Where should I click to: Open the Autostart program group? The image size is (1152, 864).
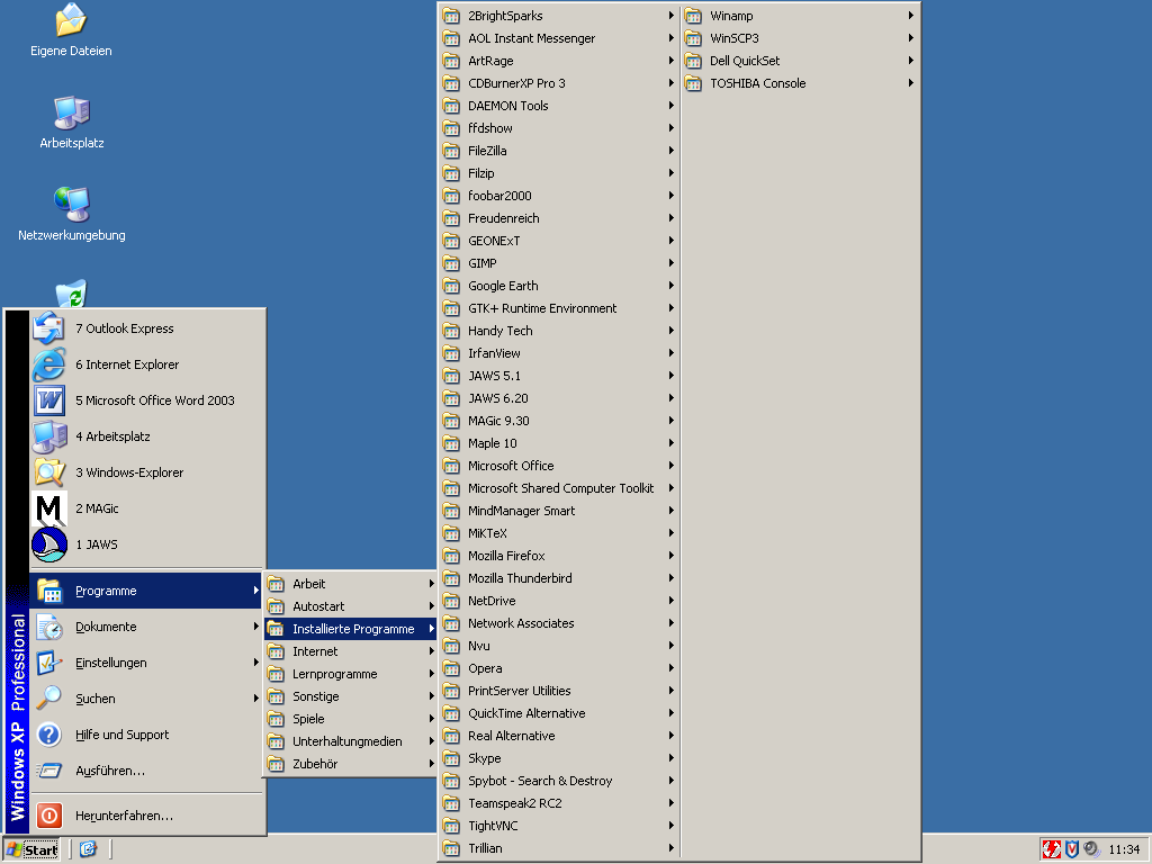(x=350, y=607)
